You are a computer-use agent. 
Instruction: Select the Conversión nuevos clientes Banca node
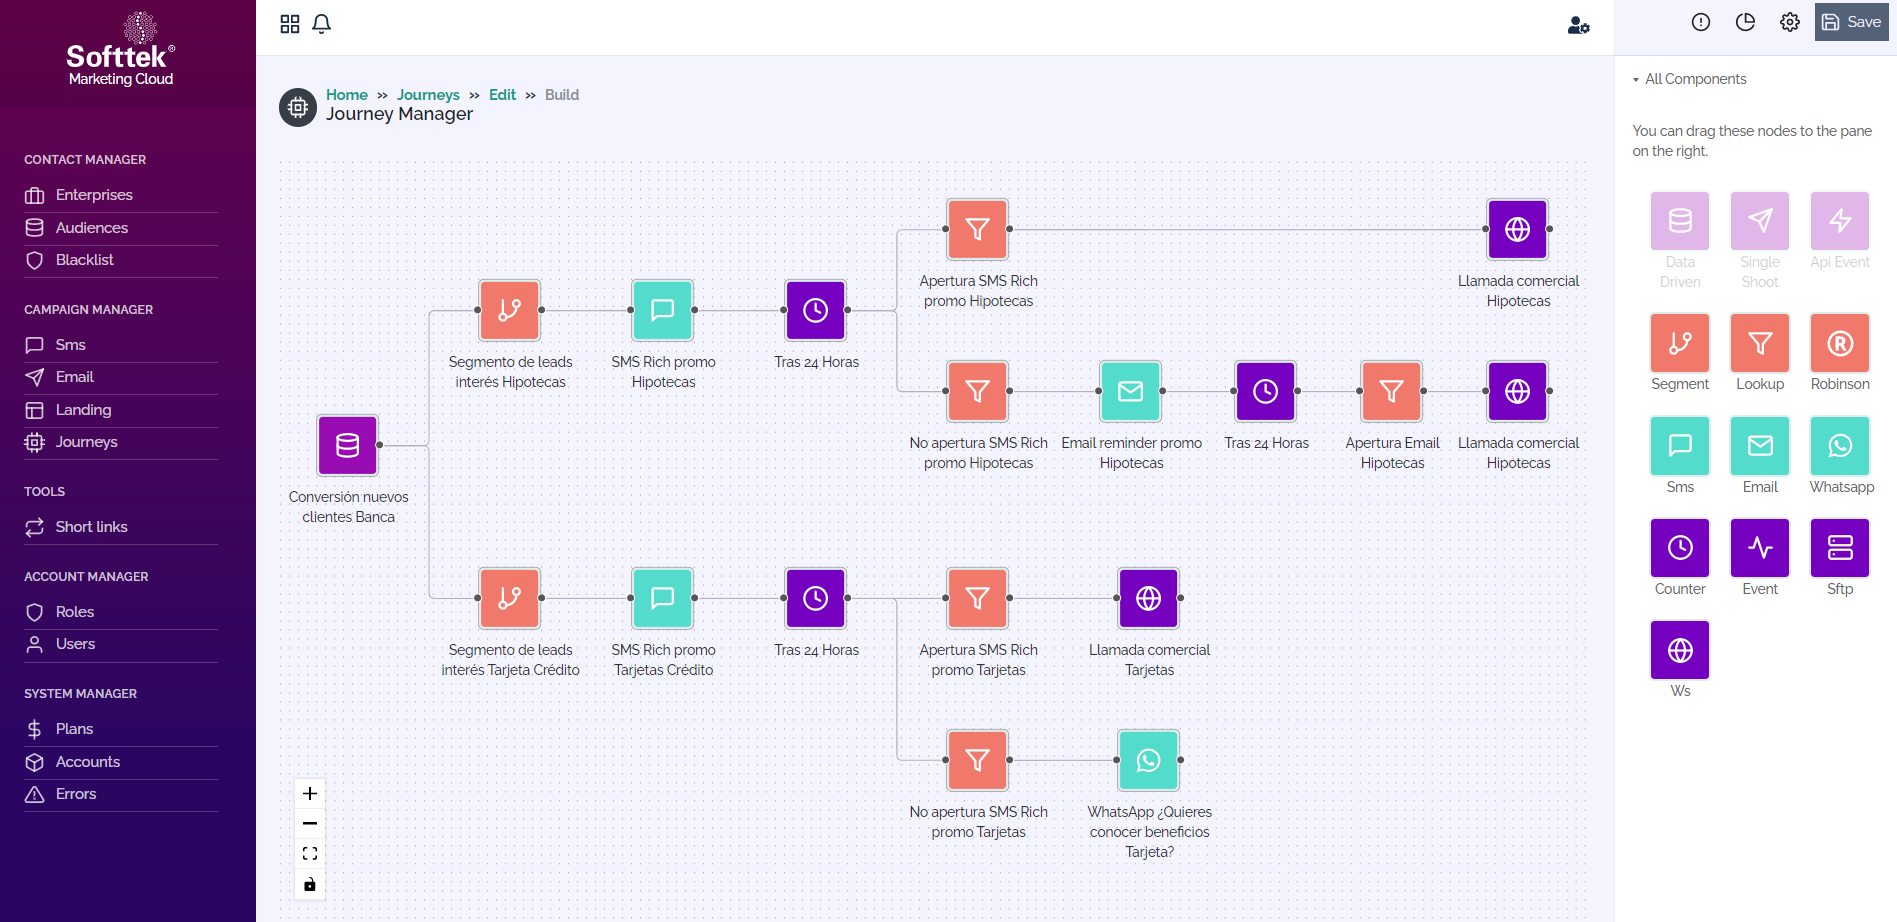(347, 445)
